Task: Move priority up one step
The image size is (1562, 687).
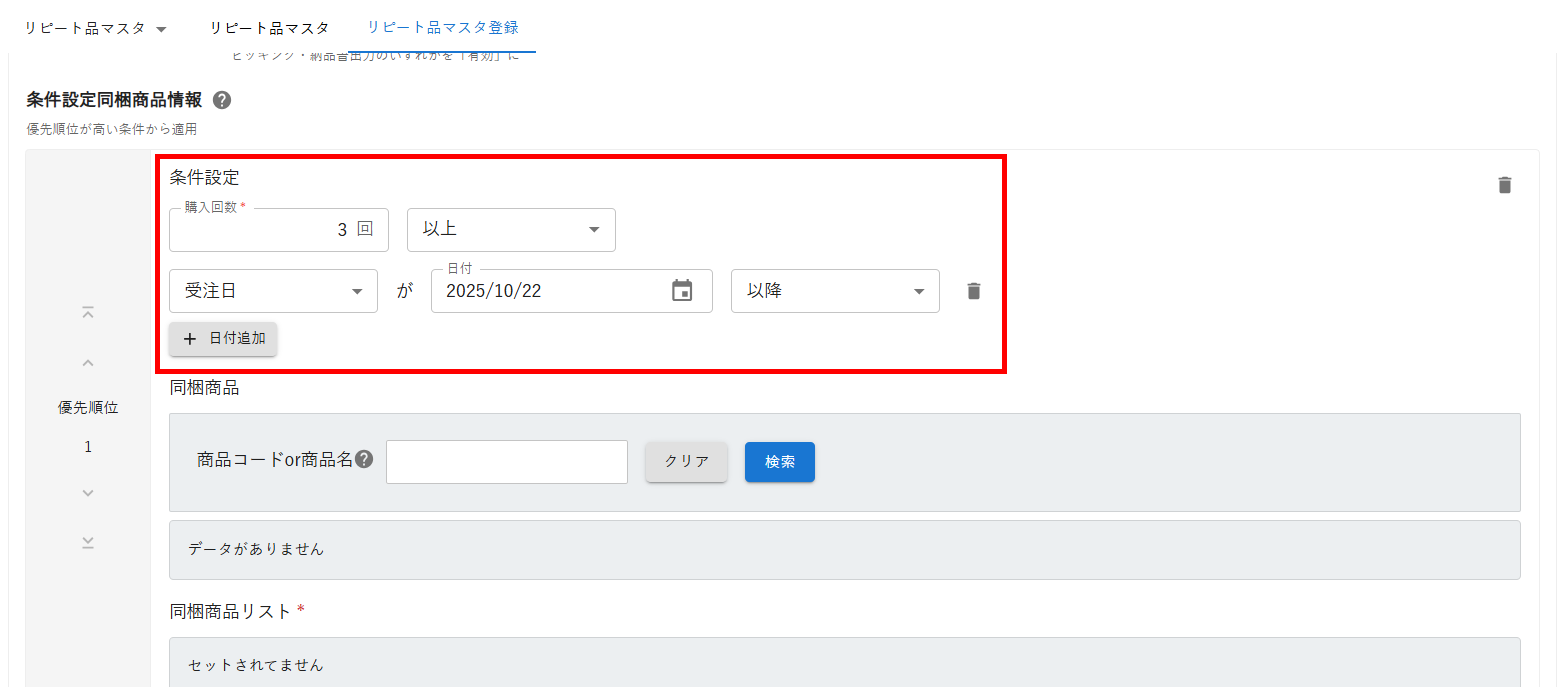Action: [x=88, y=363]
